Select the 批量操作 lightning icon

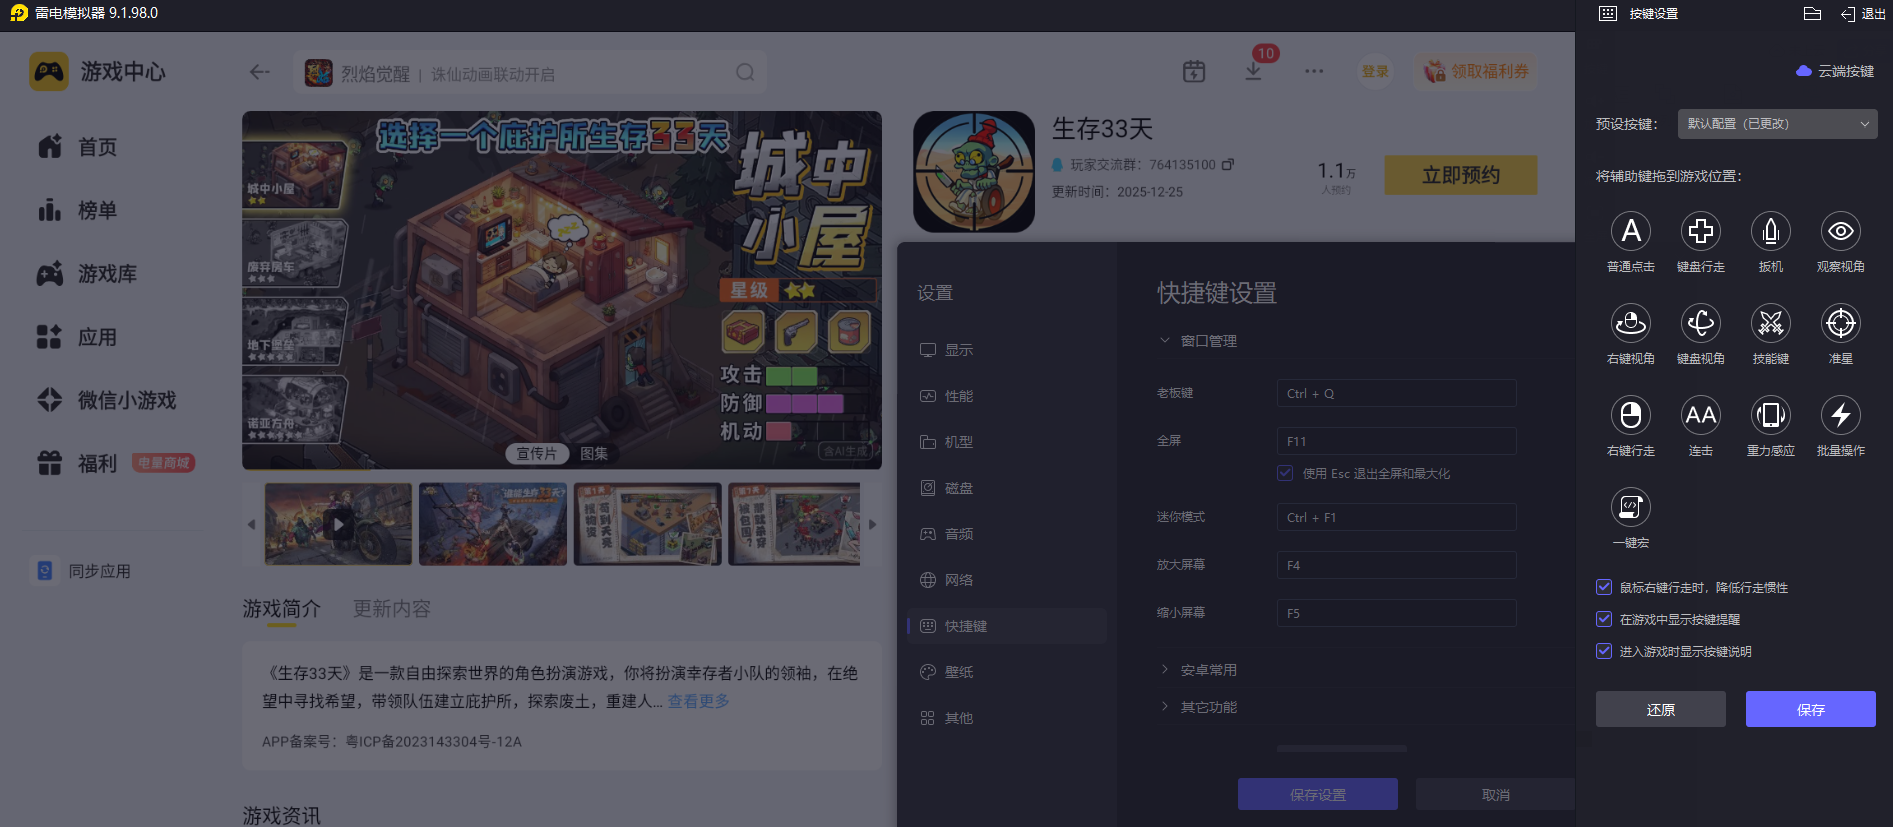[x=1840, y=415]
